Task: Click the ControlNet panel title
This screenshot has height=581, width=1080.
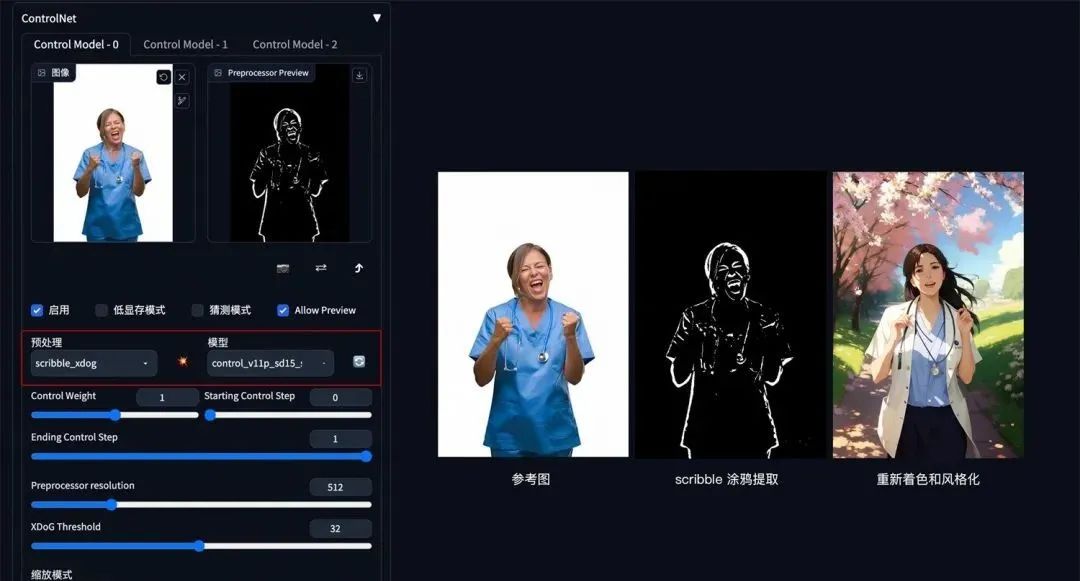Action: (x=49, y=19)
